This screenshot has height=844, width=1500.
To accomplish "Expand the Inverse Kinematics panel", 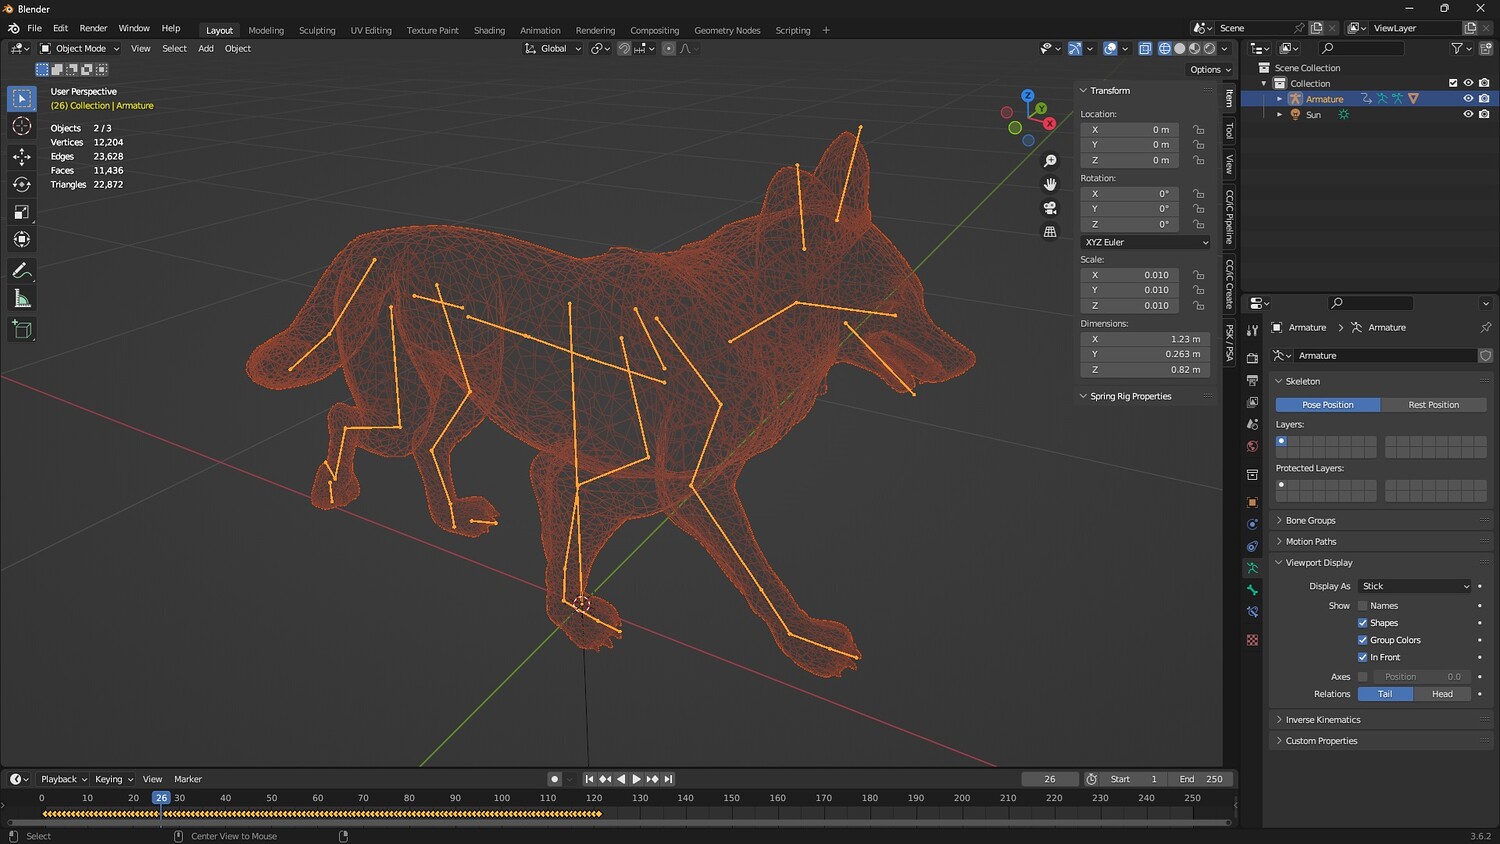I will pyautogui.click(x=1322, y=720).
